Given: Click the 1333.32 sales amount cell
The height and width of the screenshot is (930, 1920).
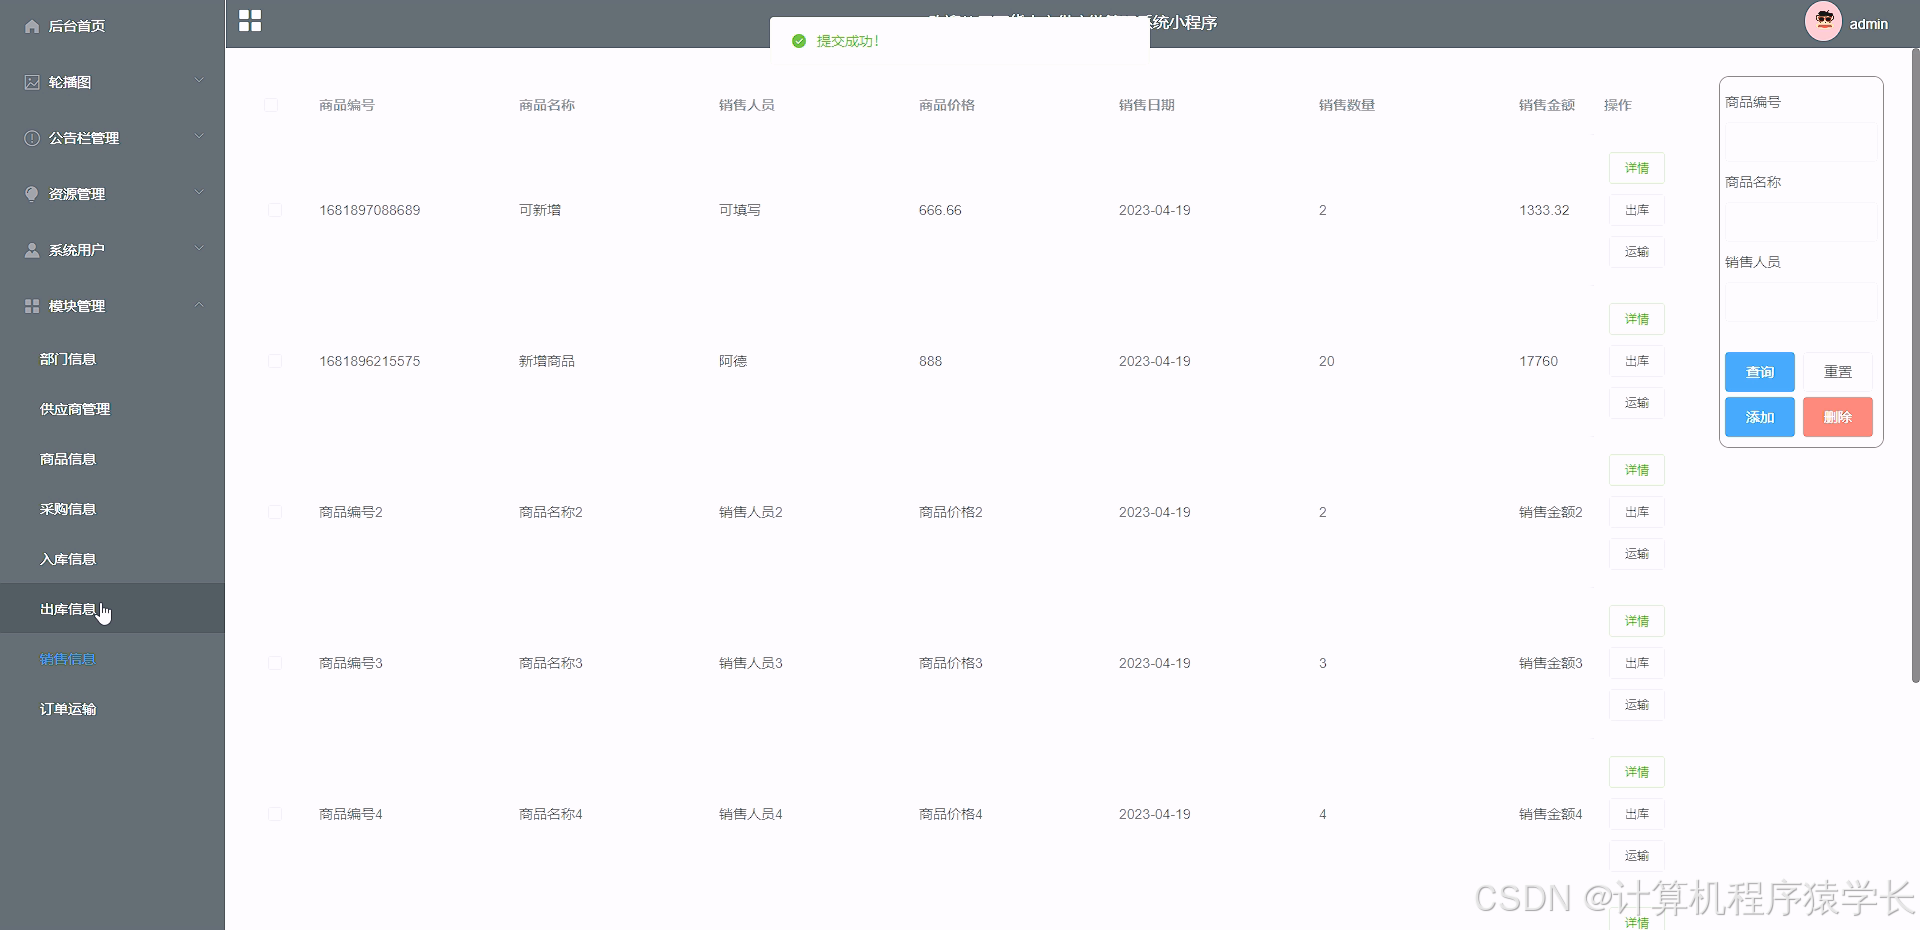Looking at the screenshot, I should point(1544,210).
